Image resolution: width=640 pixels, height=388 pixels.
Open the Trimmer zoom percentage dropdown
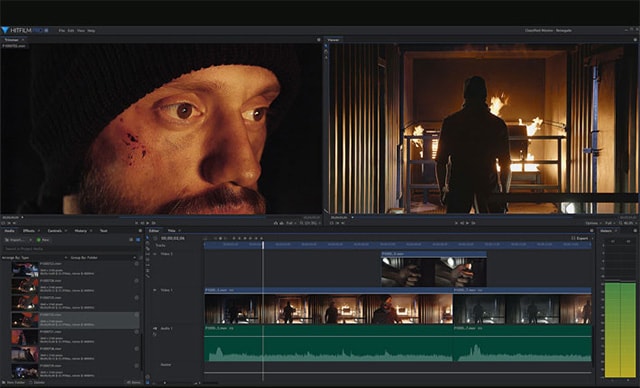(310, 223)
